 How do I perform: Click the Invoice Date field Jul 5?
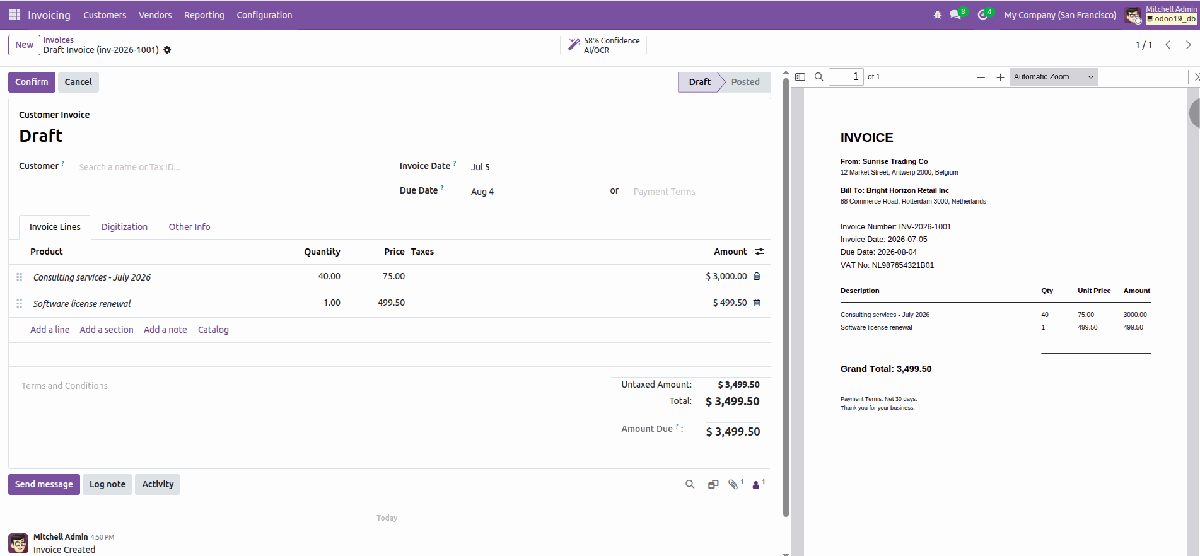(x=480, y=167)
